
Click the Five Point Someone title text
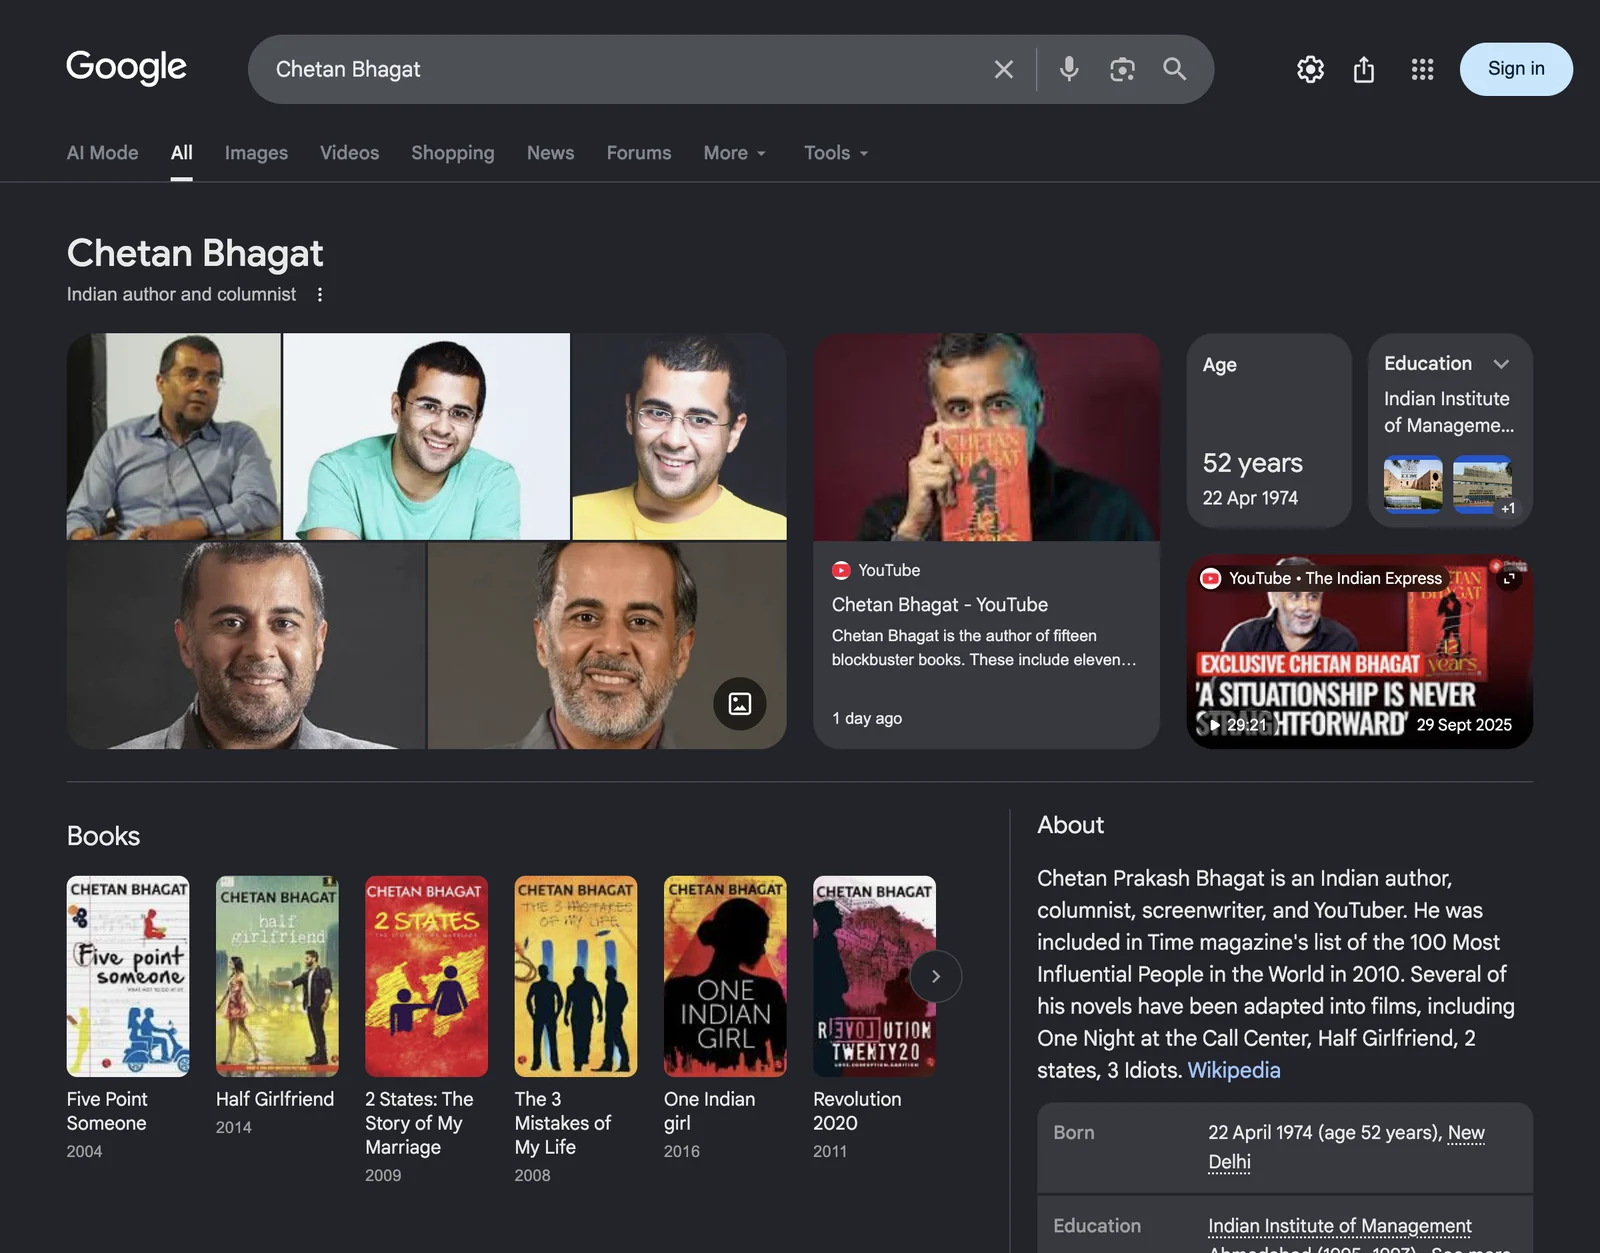click(107, 1111)
